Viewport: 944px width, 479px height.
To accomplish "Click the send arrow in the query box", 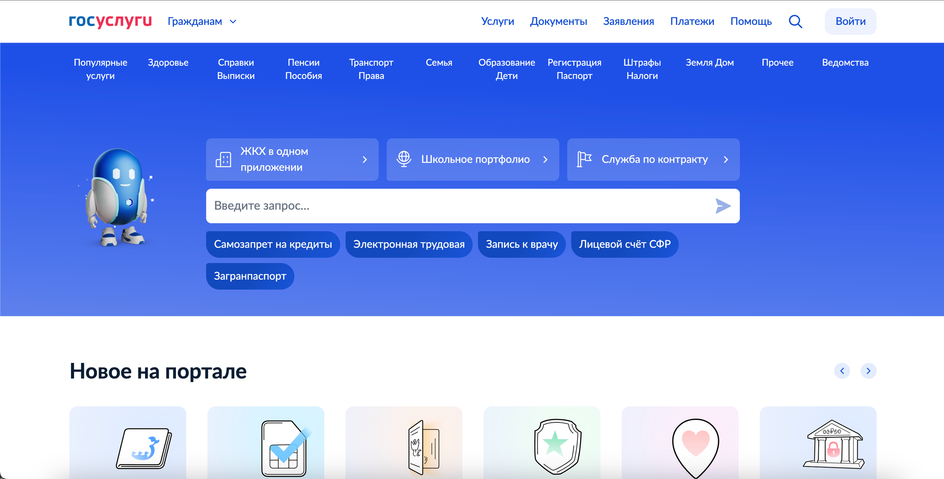I will 722,206.
